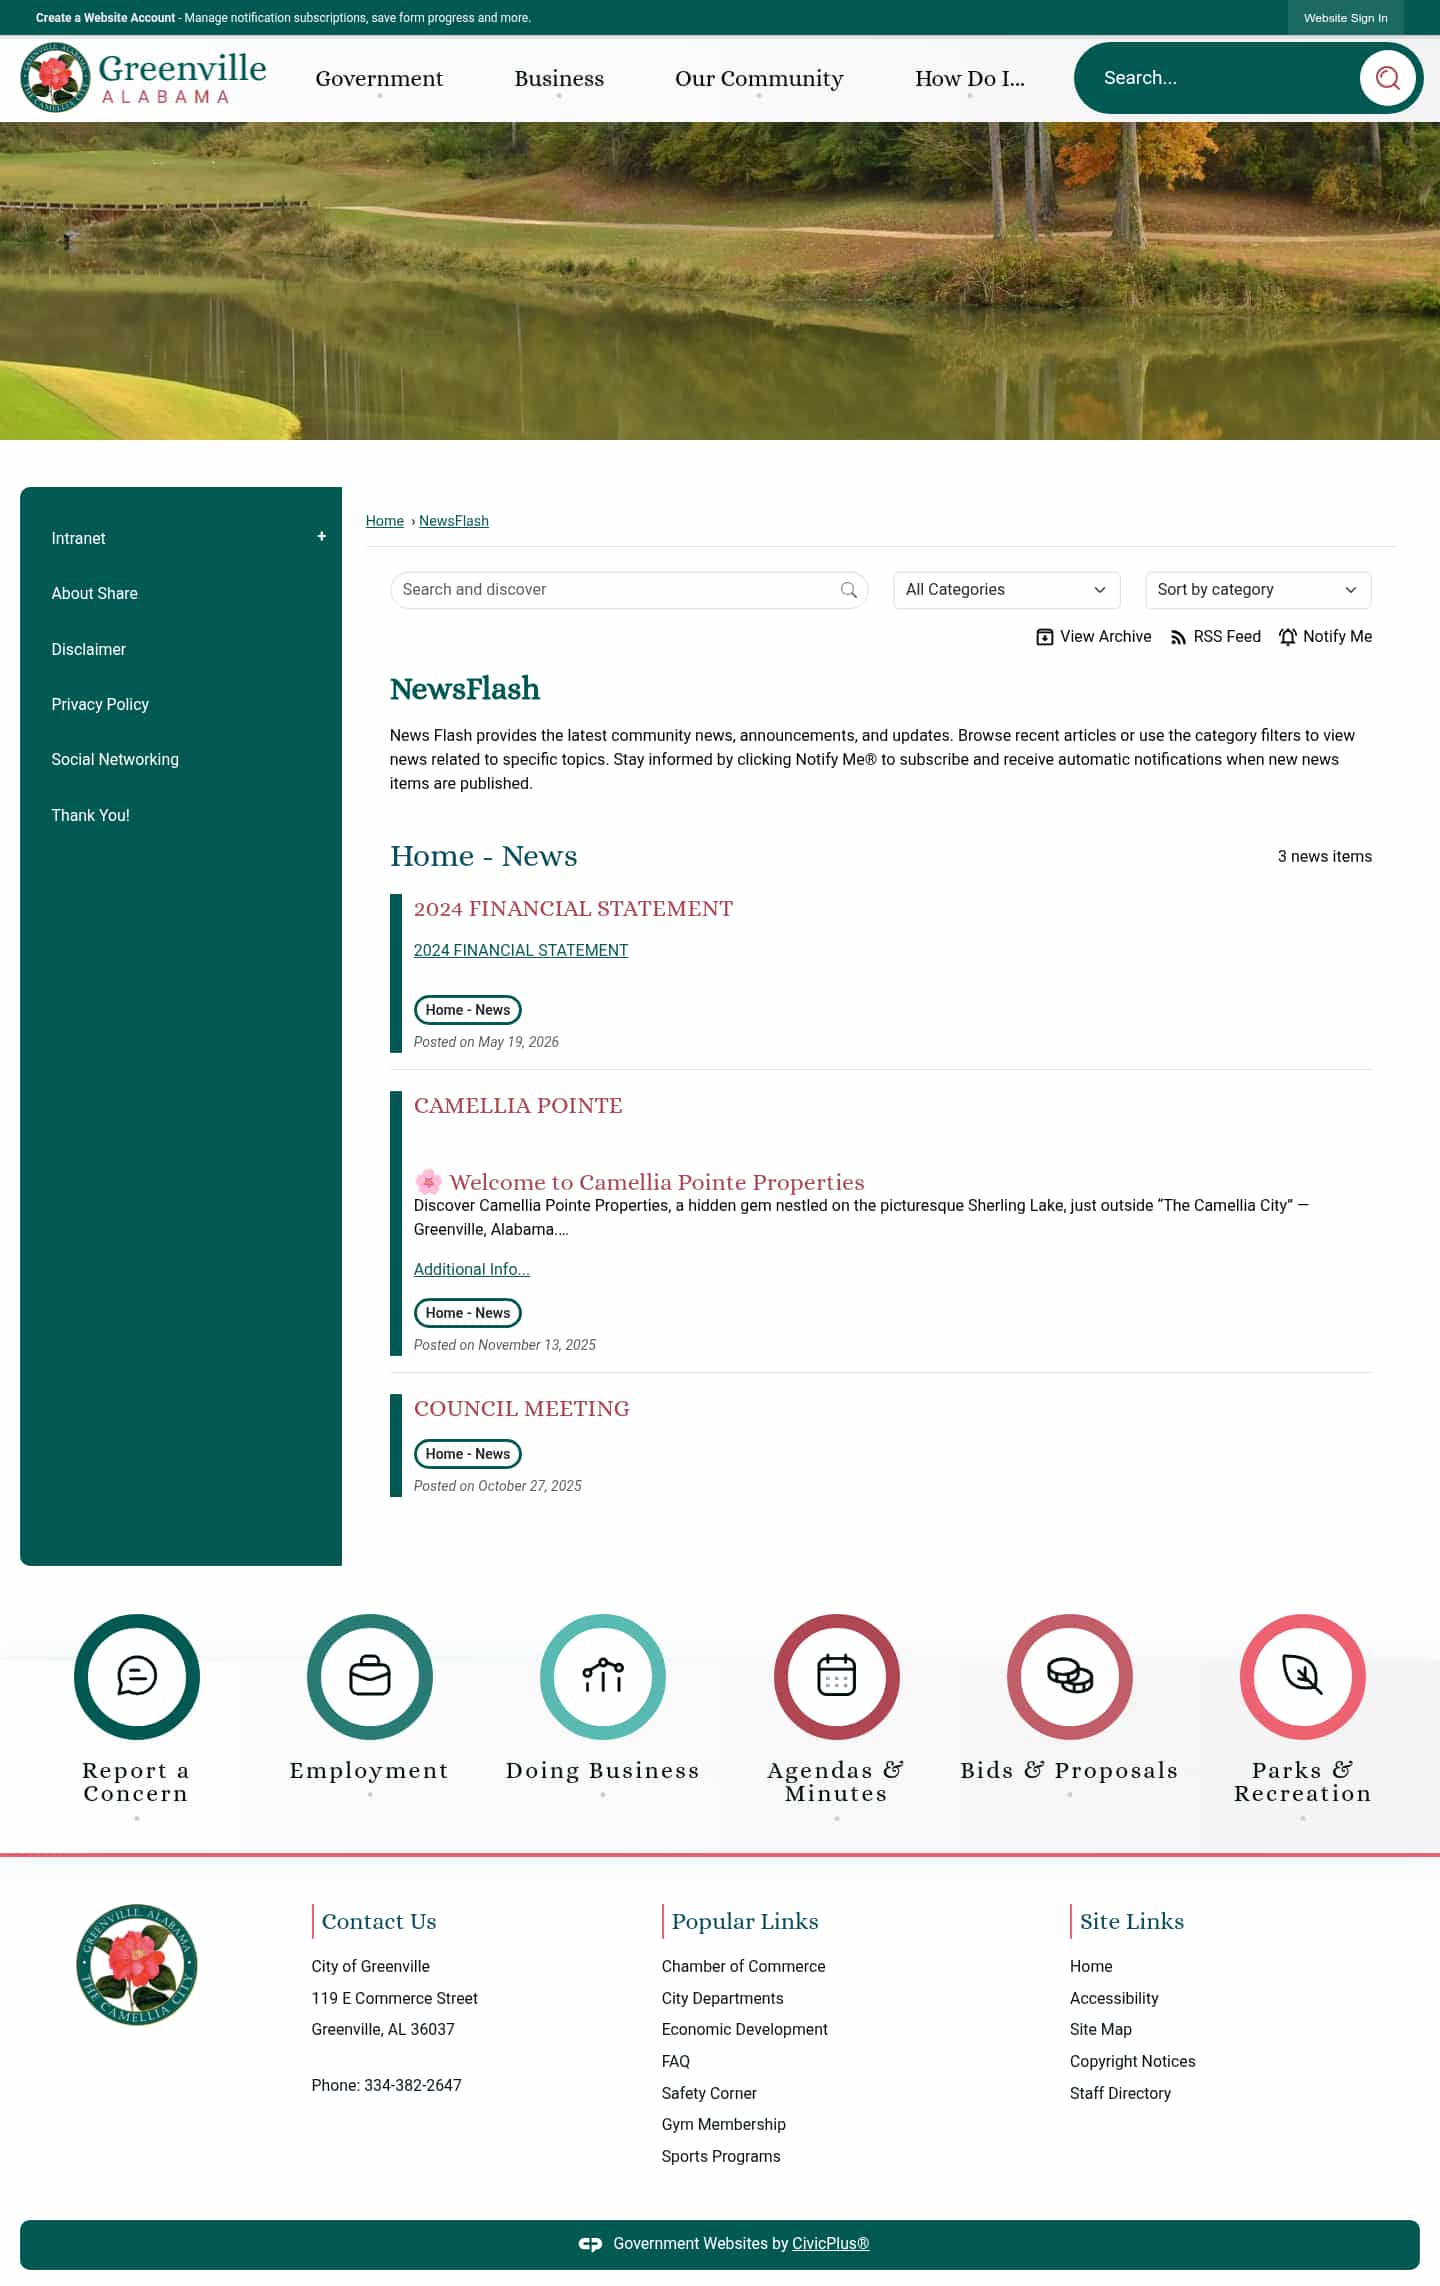This screenshot has width=1440, height=2286.
Task: Open the View Archive icon link
Action: [1044, 637]
